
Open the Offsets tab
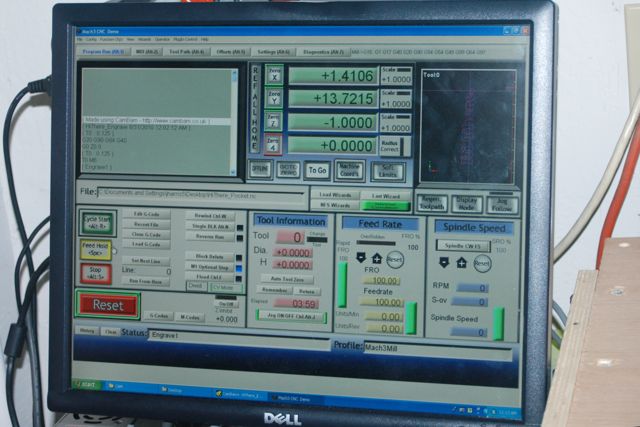(x=231, y=52)
